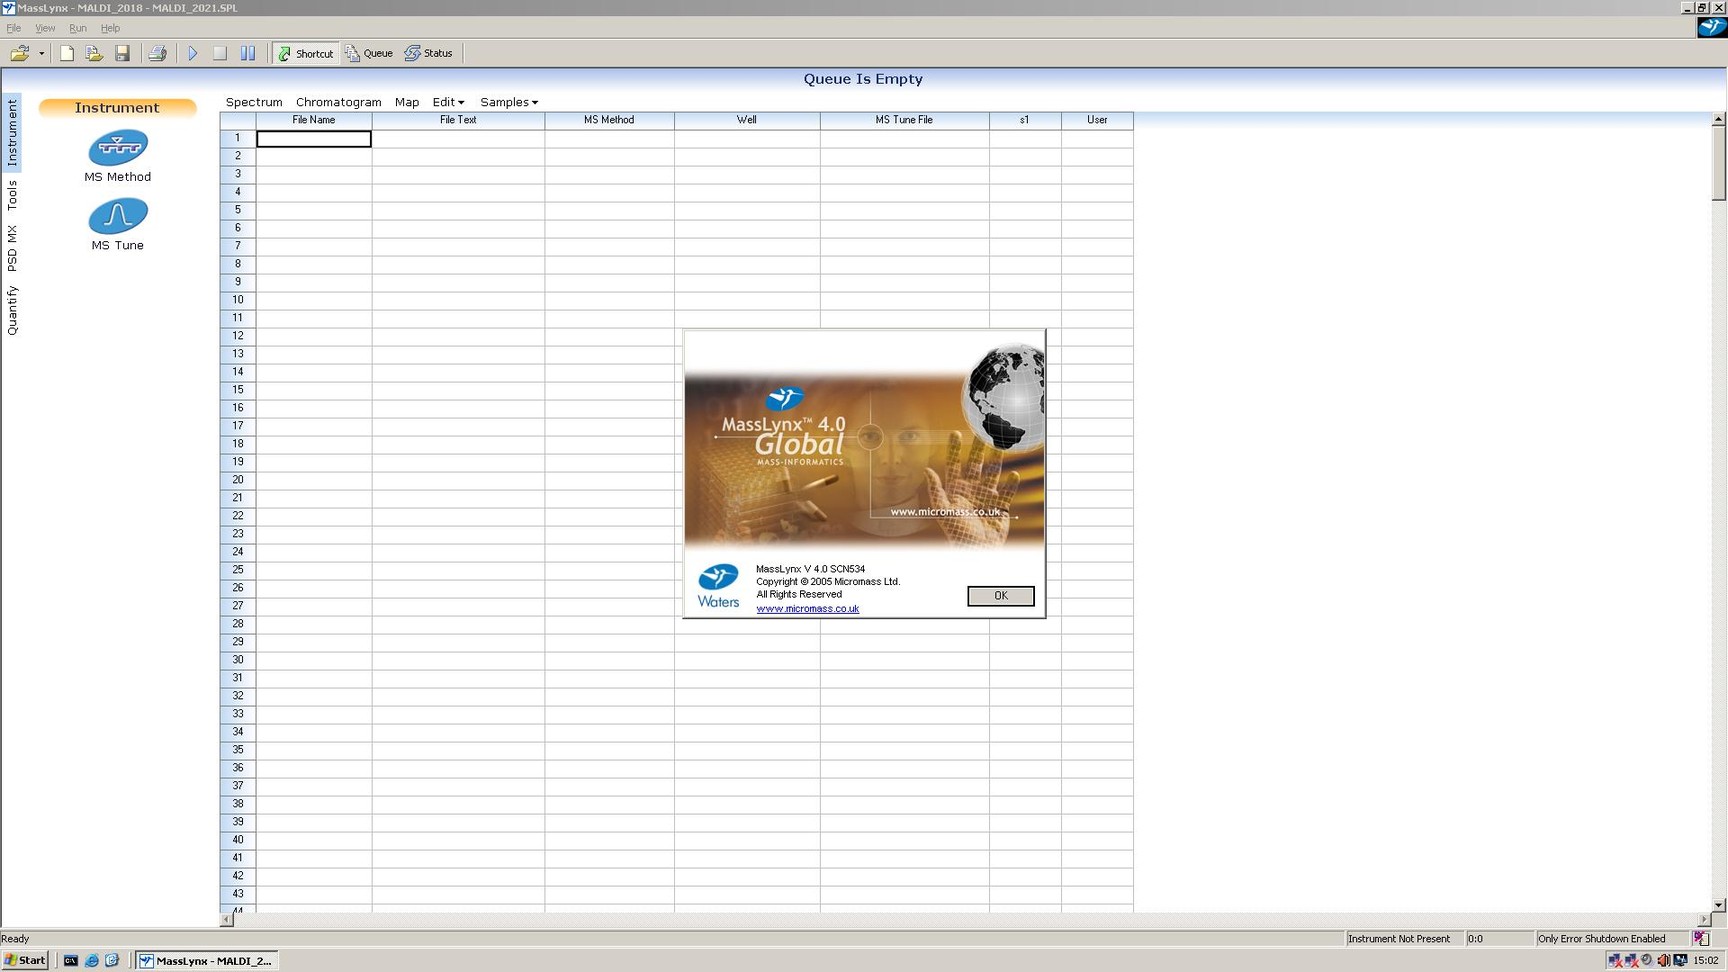Open the Run menu
Screen dimensions: 1728x972
pos(77,27)
